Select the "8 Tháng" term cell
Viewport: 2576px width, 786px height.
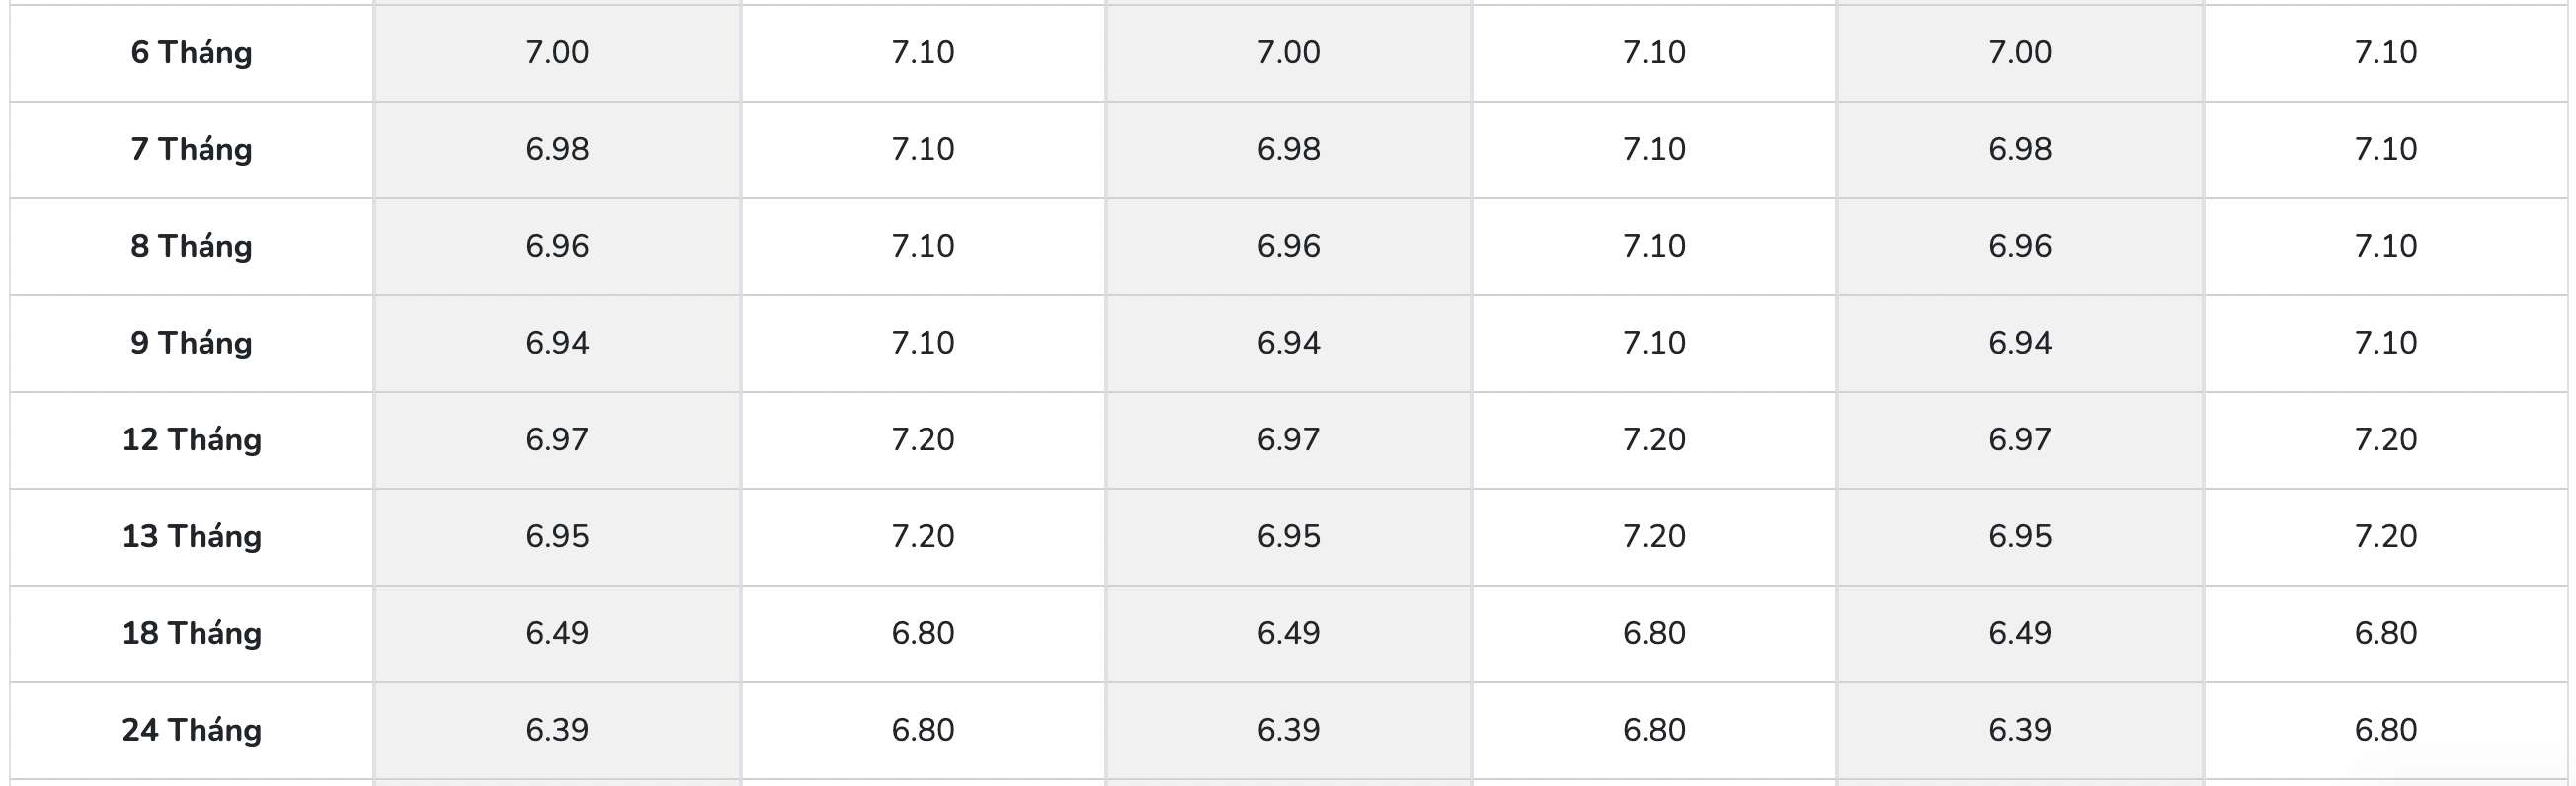[191, 246]
